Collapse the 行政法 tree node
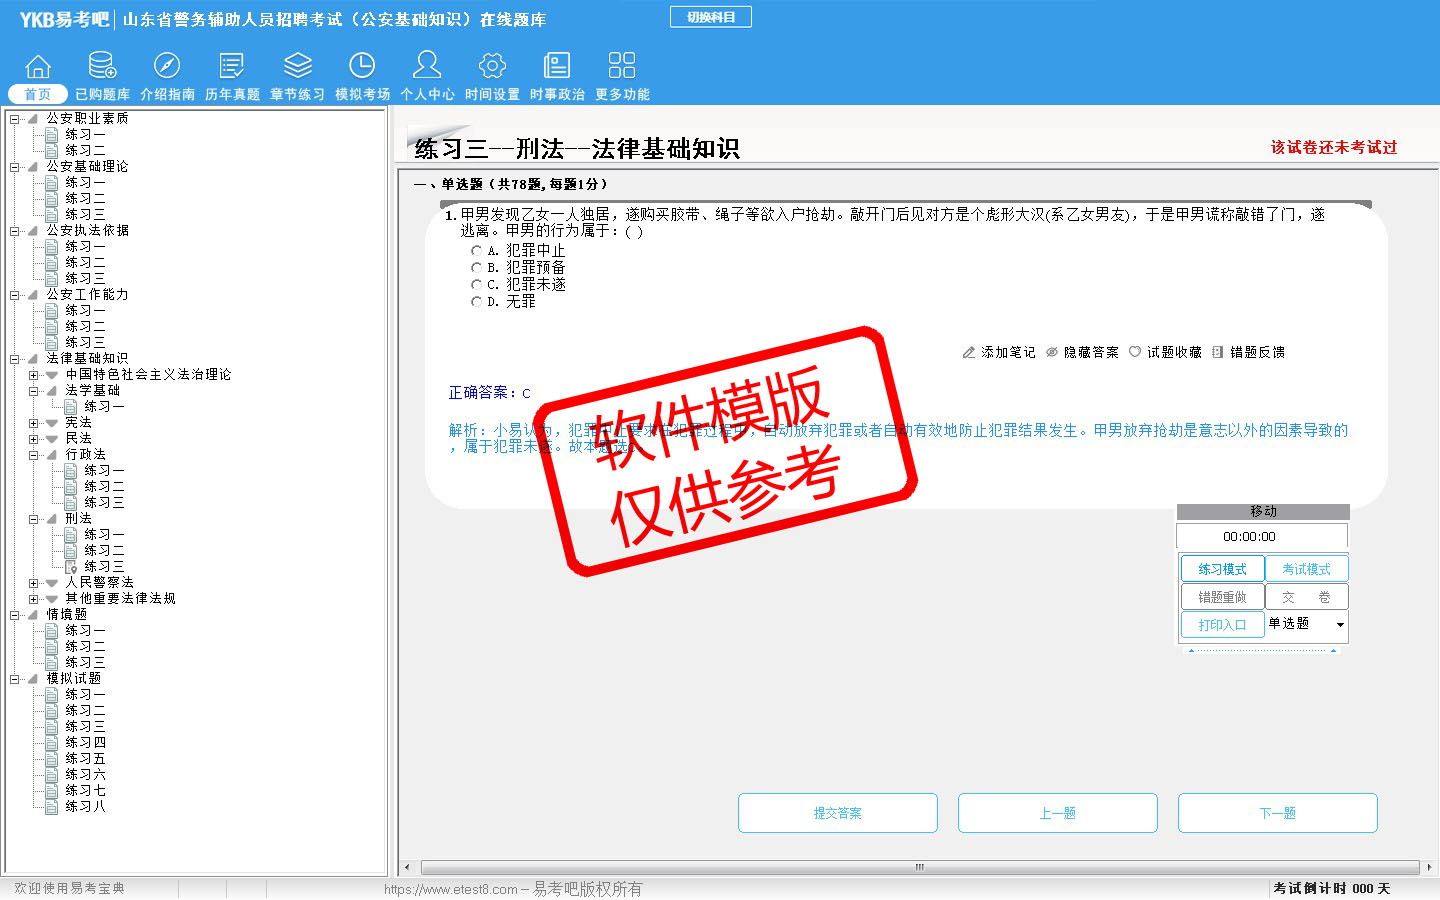 point(34,455)
